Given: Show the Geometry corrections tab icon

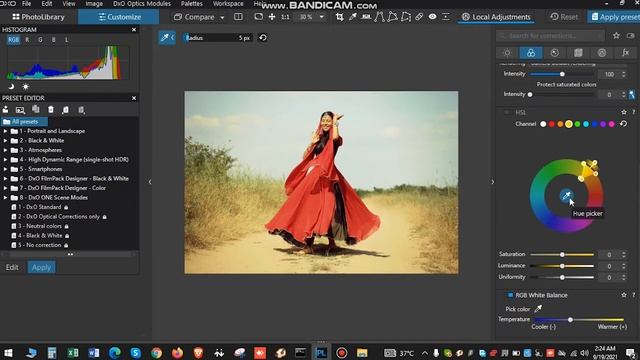Looking at the screenshot, I should point(578,53).
